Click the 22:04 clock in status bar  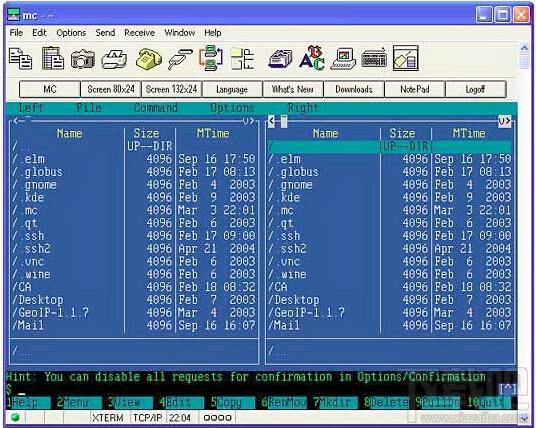coord(180,418)
